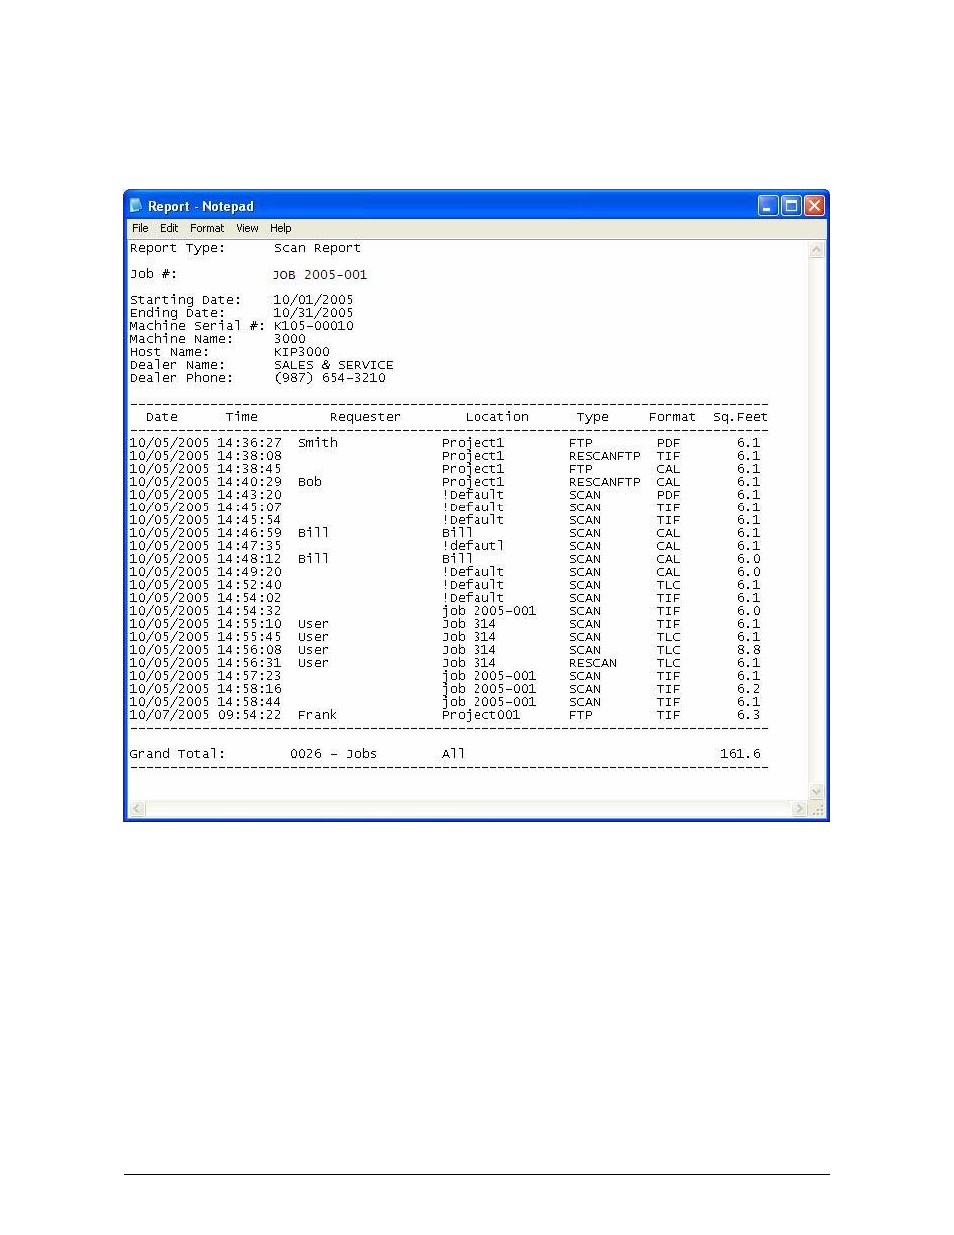Open the Help menu
954x1235 pixels.
point(281,228)
